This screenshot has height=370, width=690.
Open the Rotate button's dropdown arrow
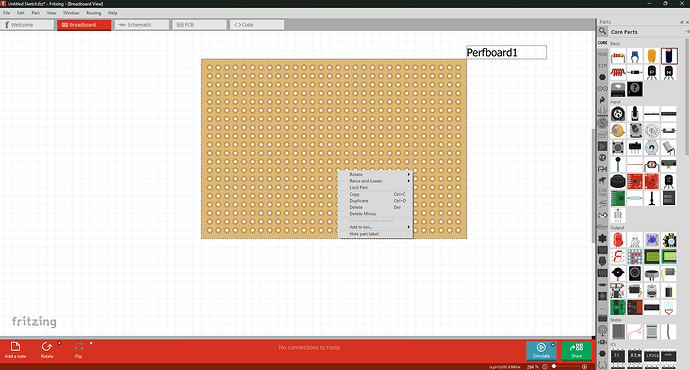59,343
